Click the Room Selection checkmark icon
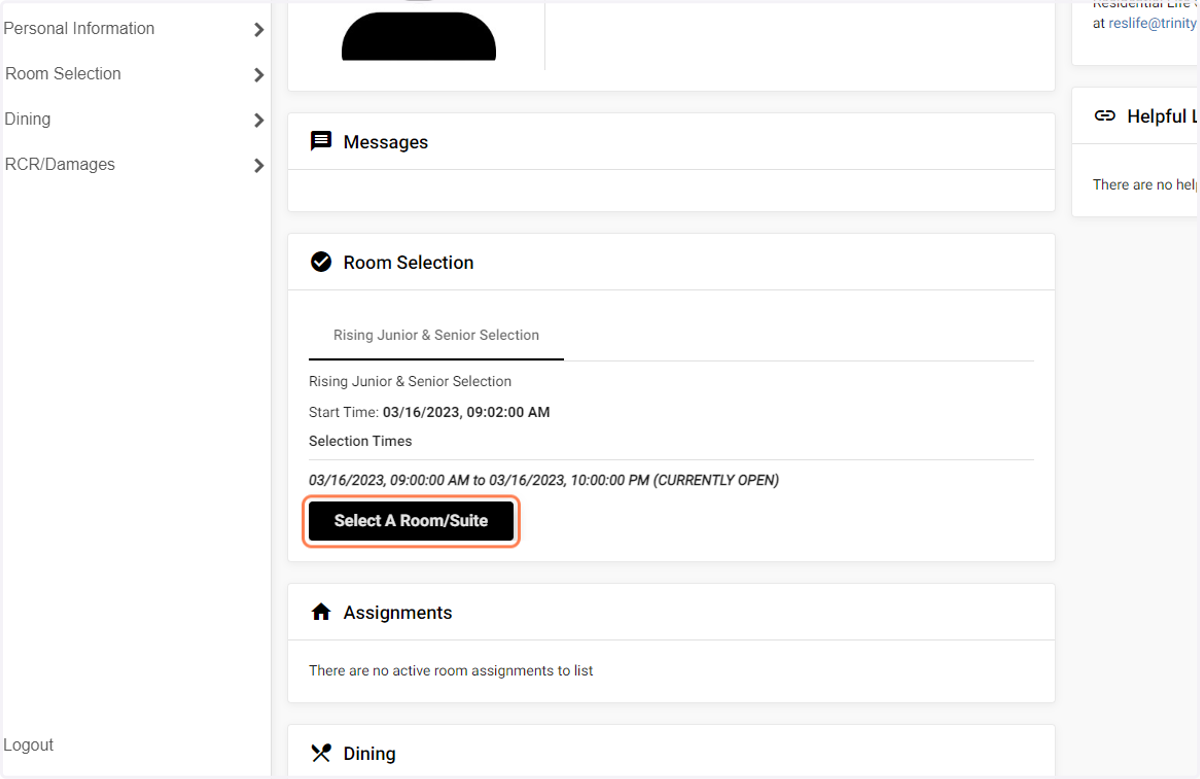 pyautogui.click(x=321, y=262)
